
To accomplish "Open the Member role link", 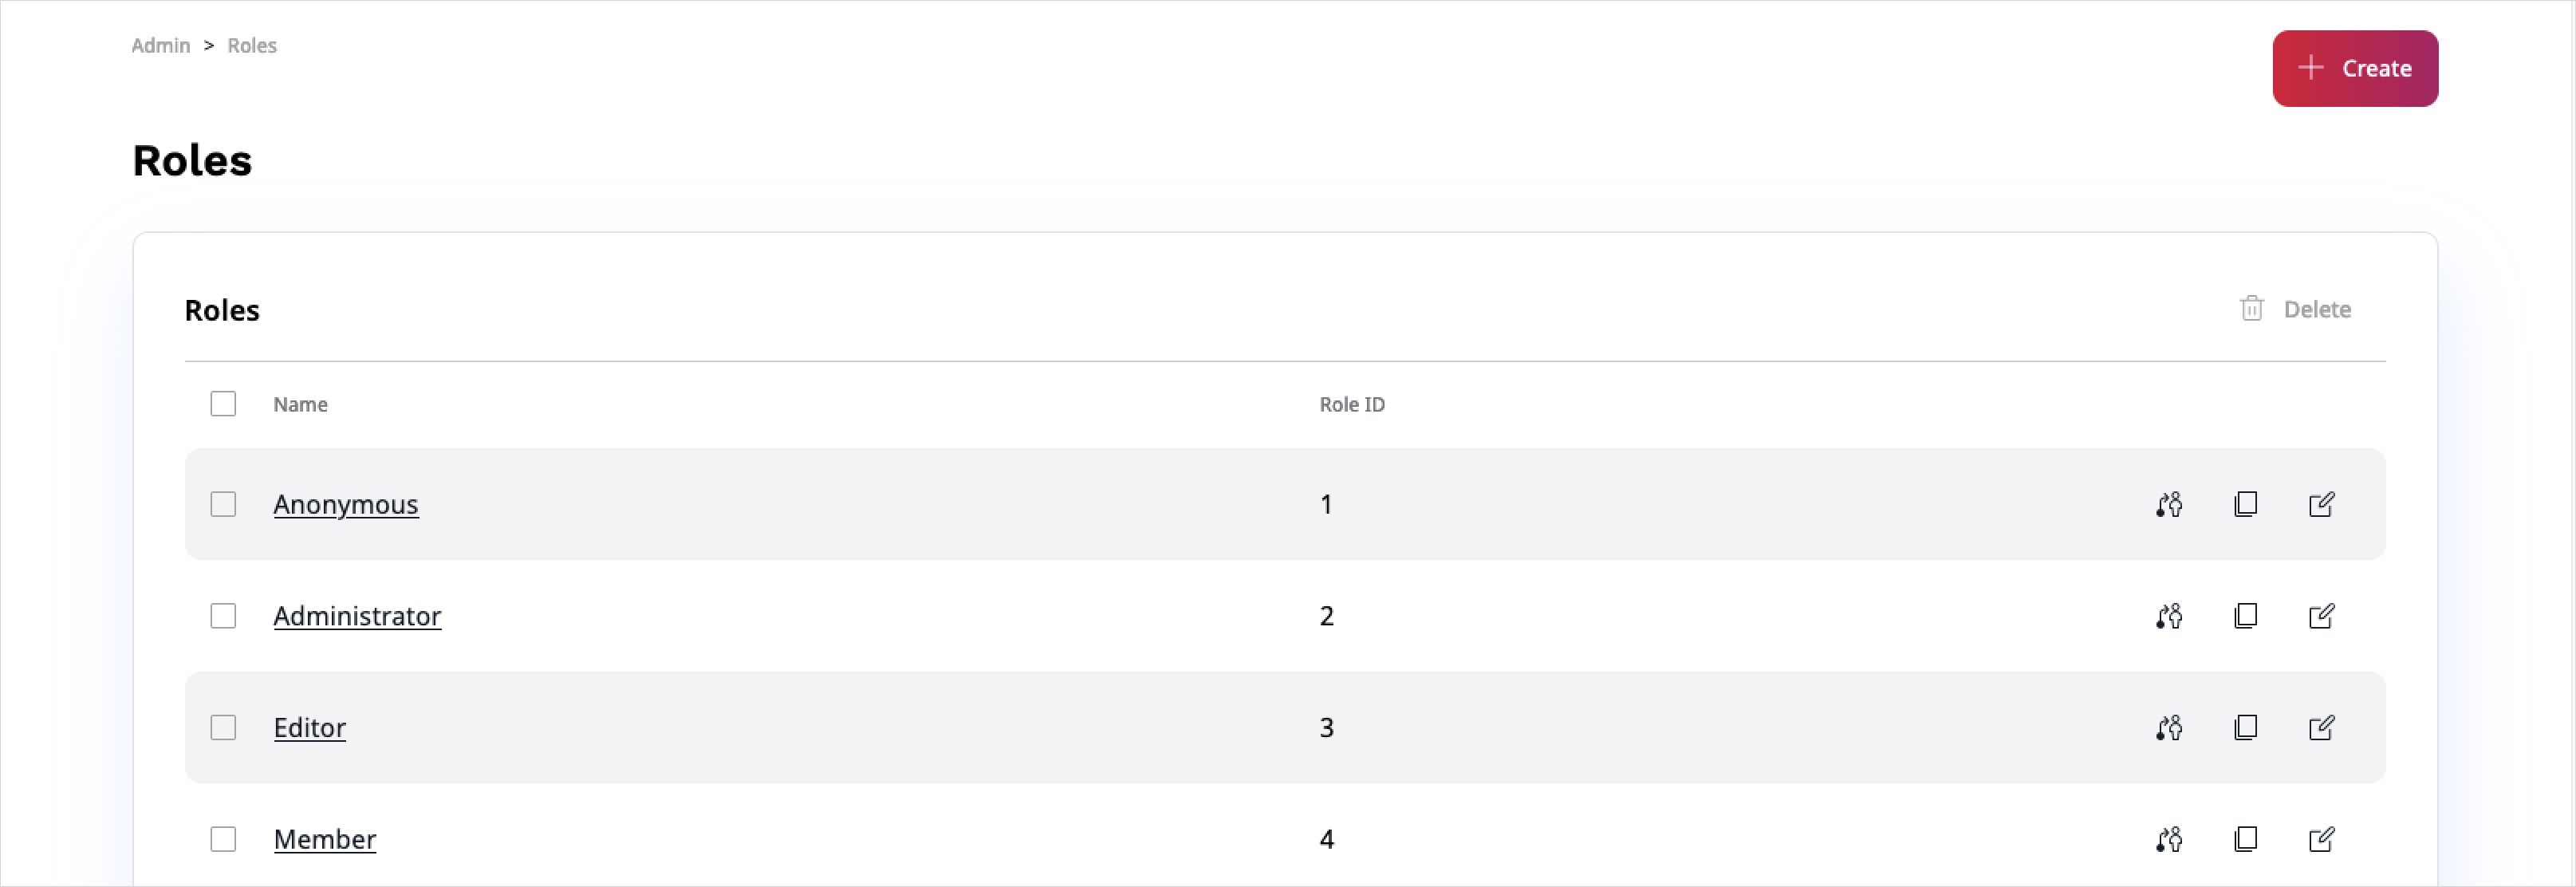I will 325,839.
